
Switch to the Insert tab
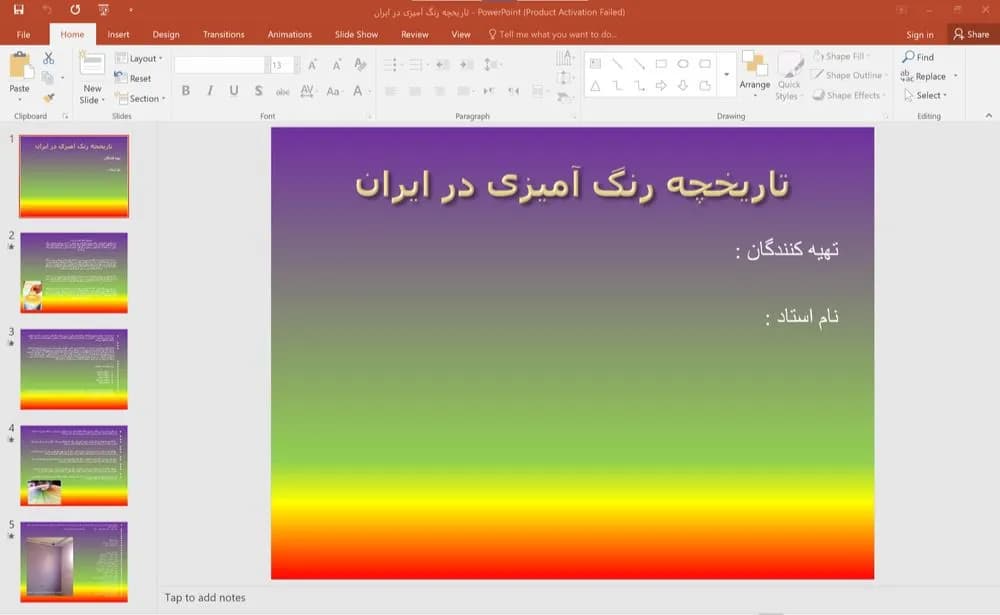pyautogui.click(x=118, y=34)
